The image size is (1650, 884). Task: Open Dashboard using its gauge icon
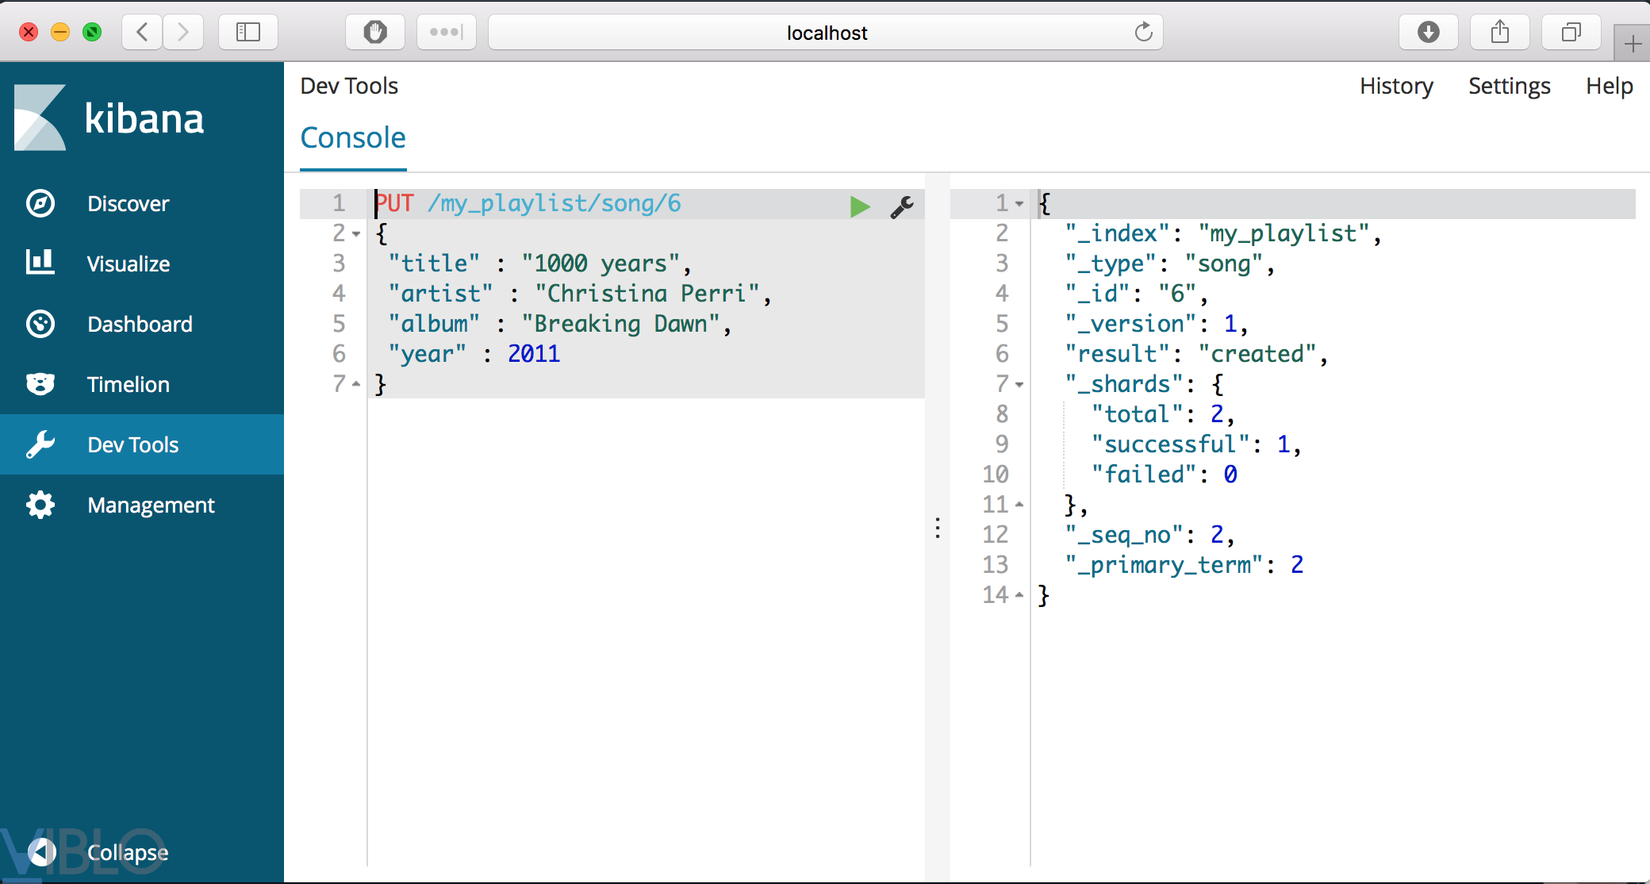40,324
